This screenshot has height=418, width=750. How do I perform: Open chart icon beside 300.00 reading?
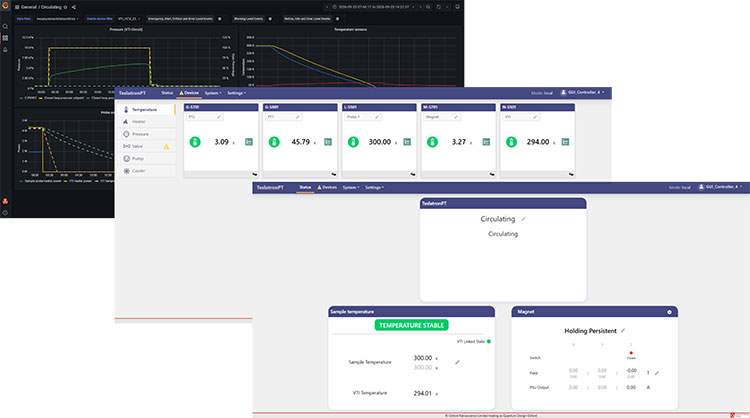[x=407, y=142]
